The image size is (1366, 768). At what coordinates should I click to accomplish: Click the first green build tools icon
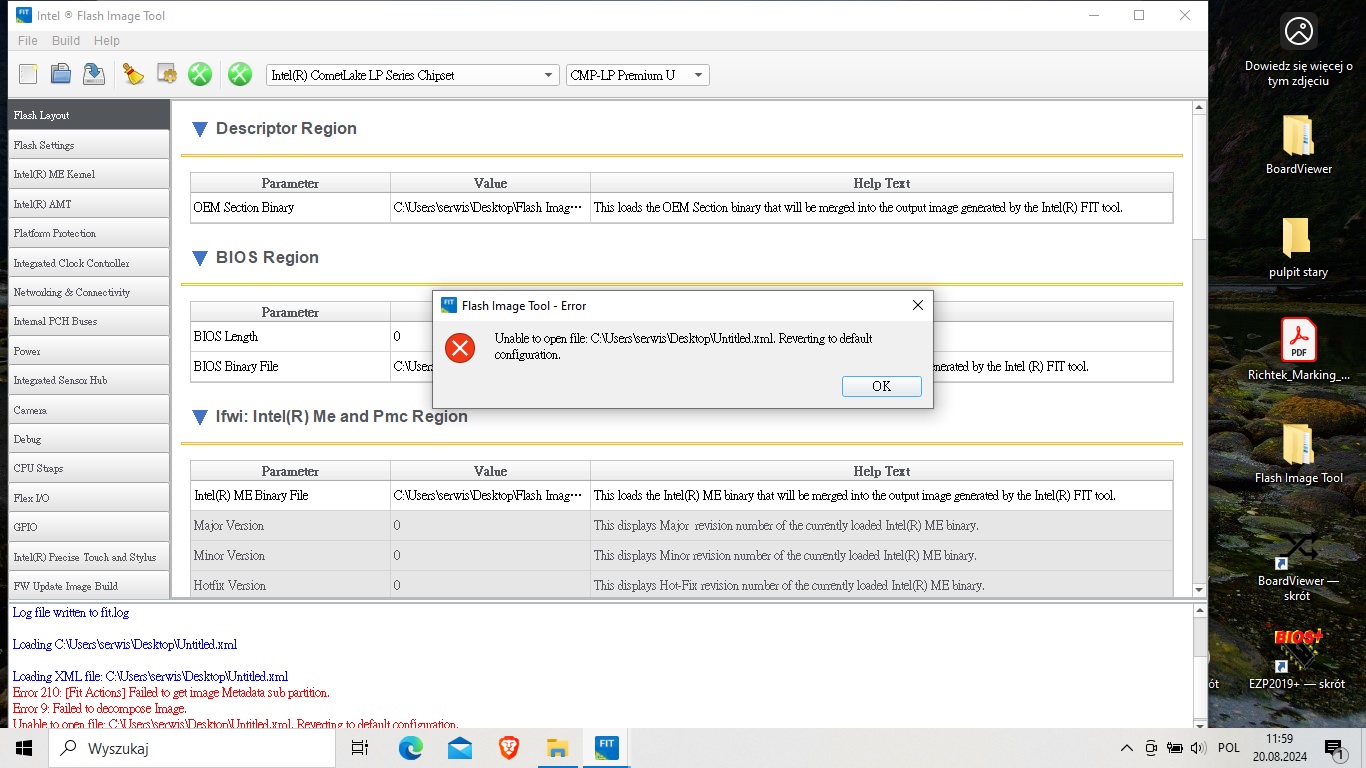[x=200, y=74]
